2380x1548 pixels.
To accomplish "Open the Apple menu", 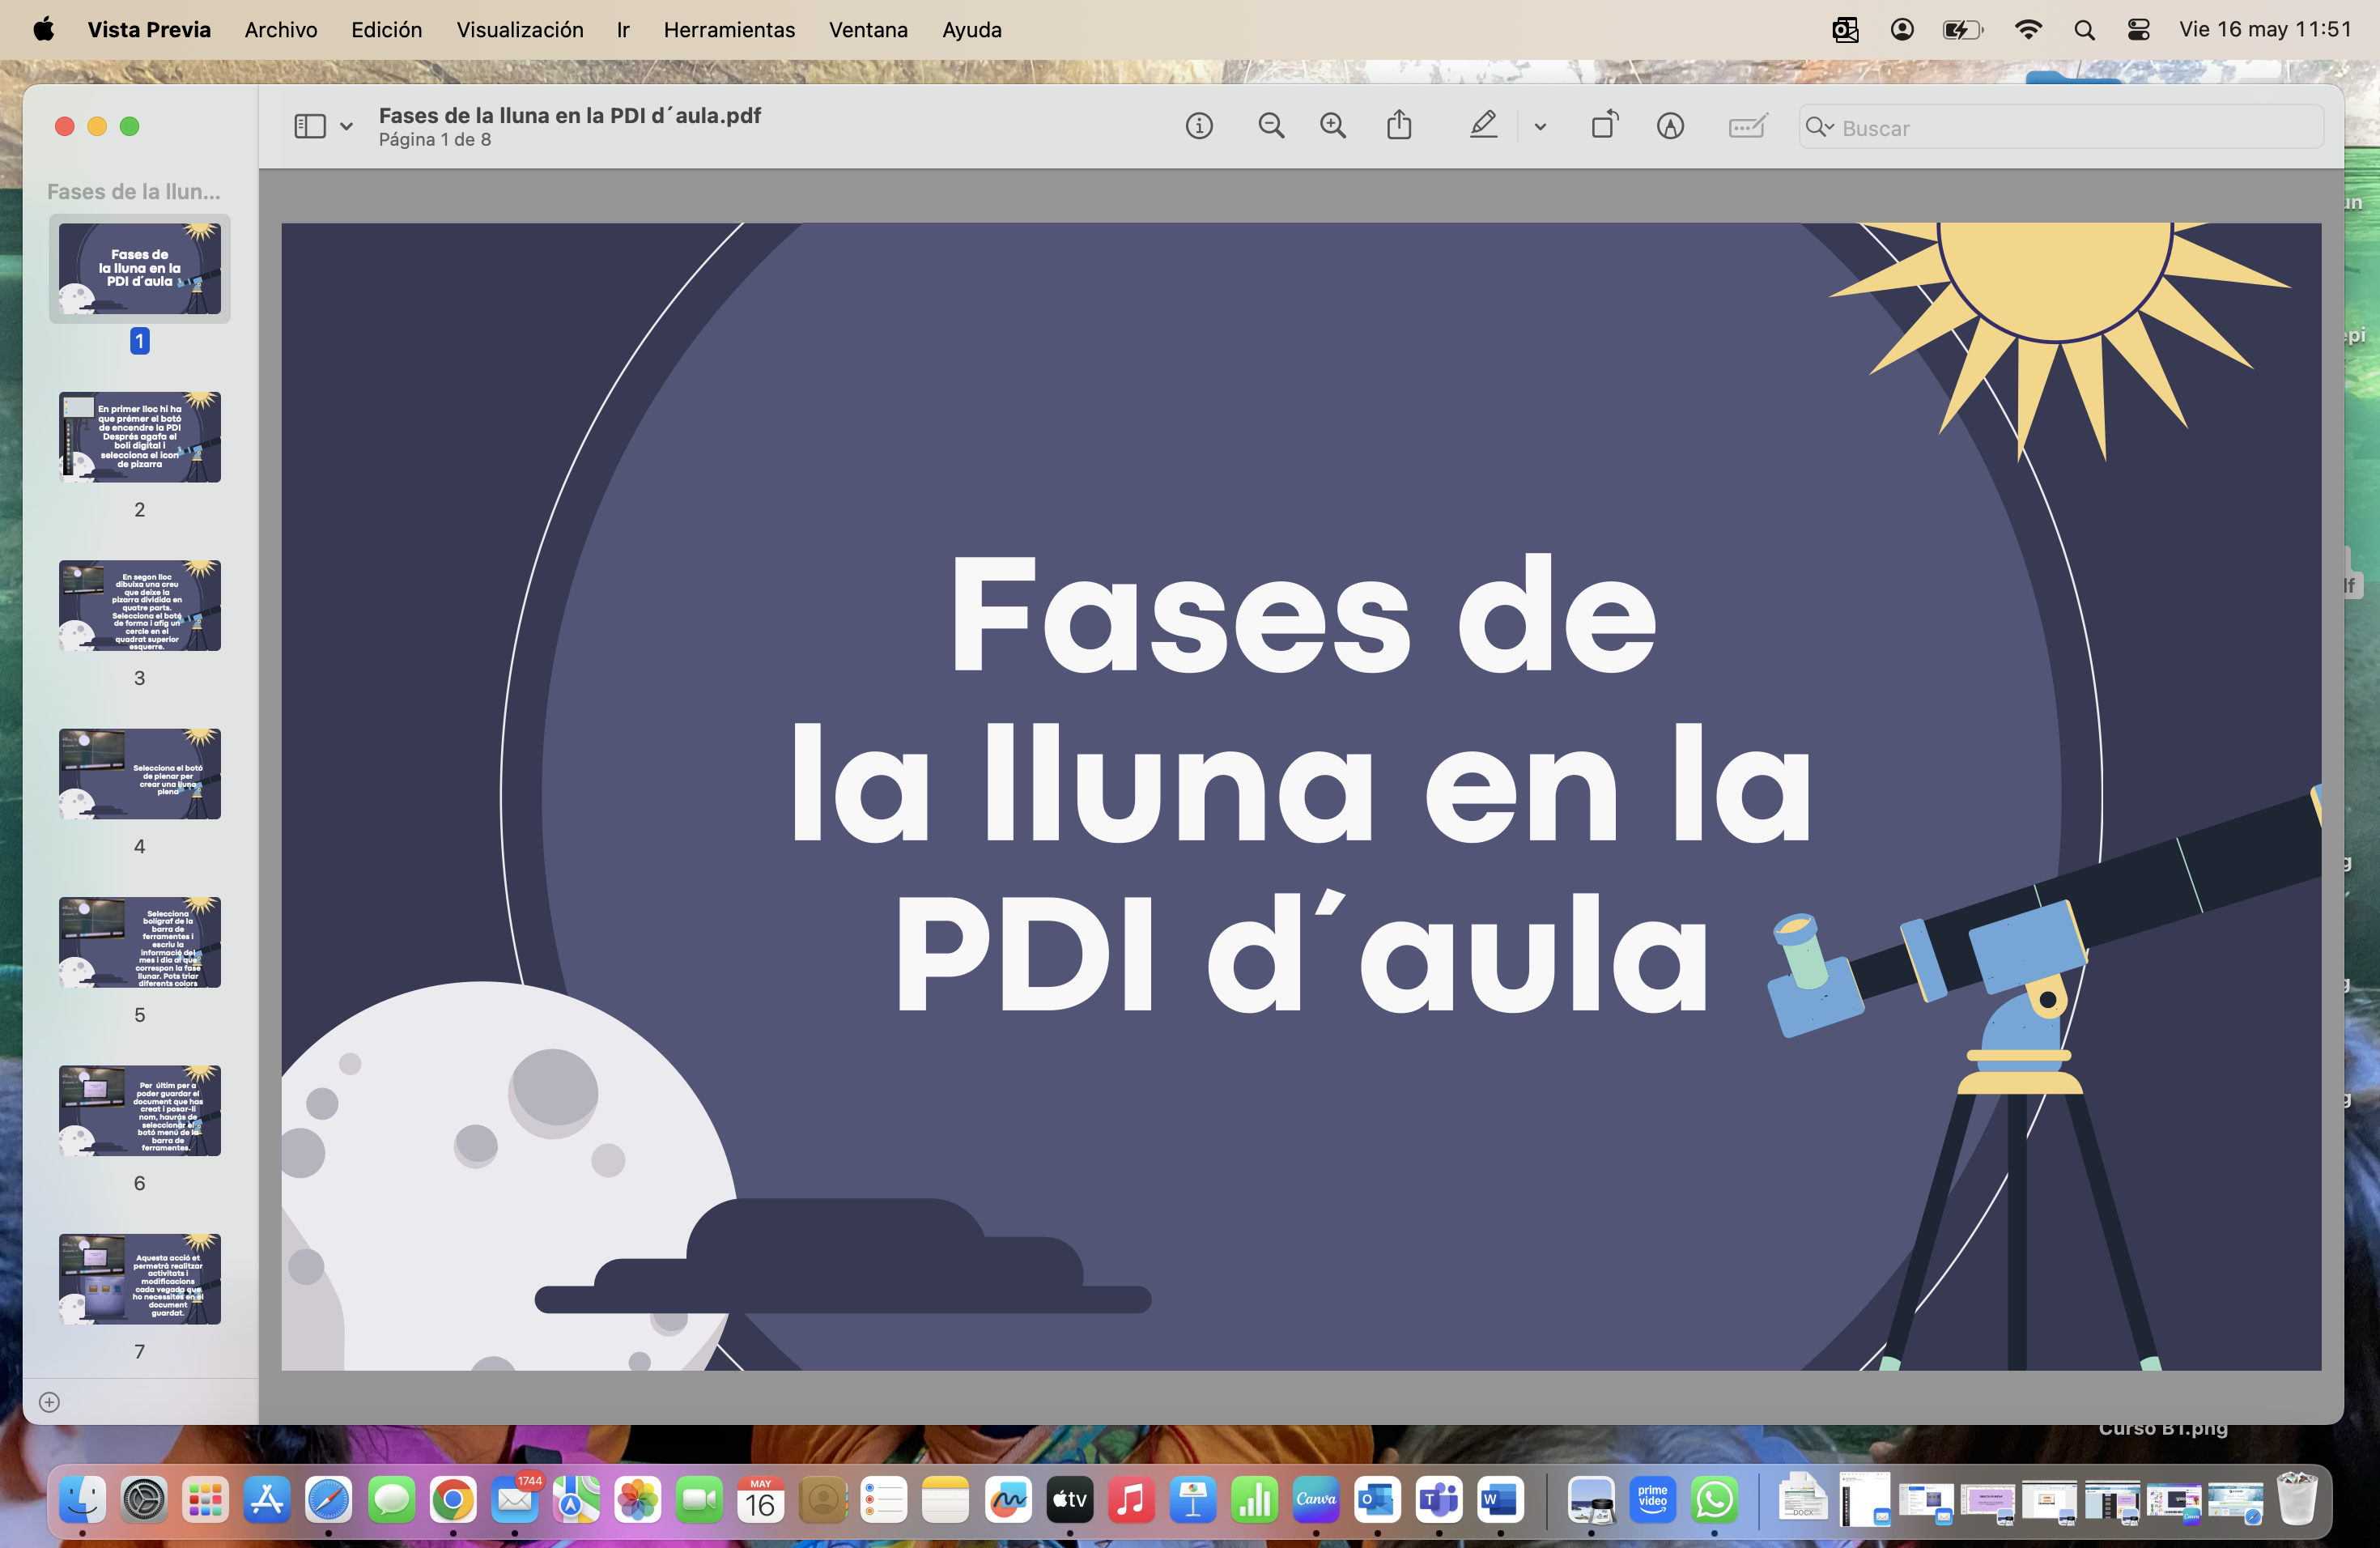I will pos(43,30).
